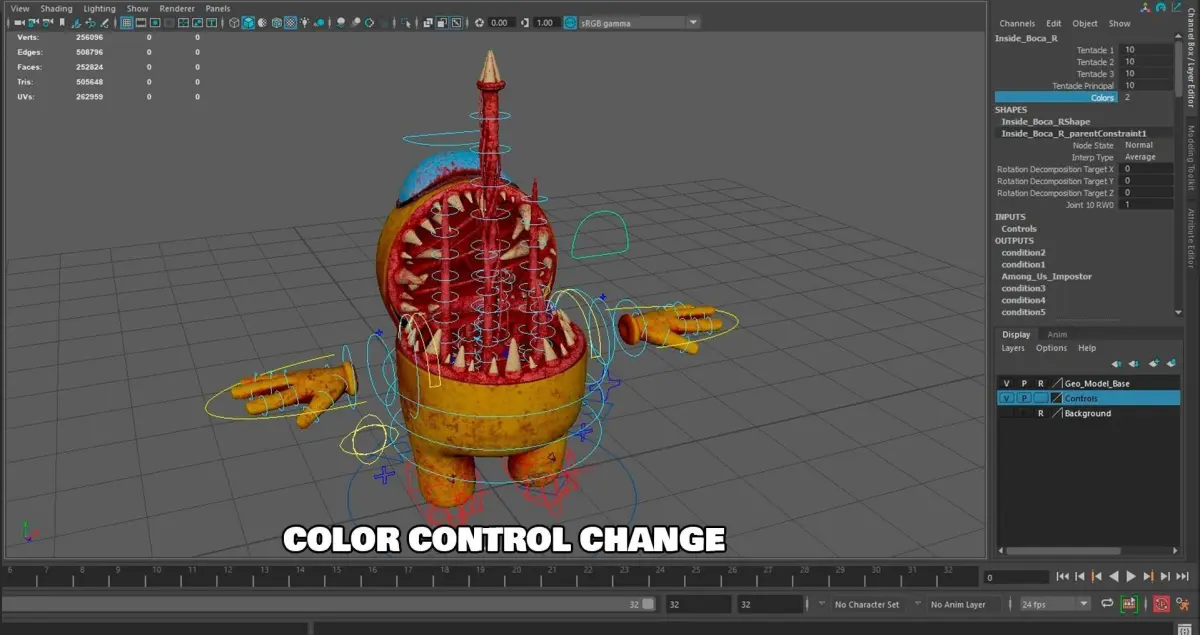
Task: Click the Gamma reset icon
Action: 524,22
